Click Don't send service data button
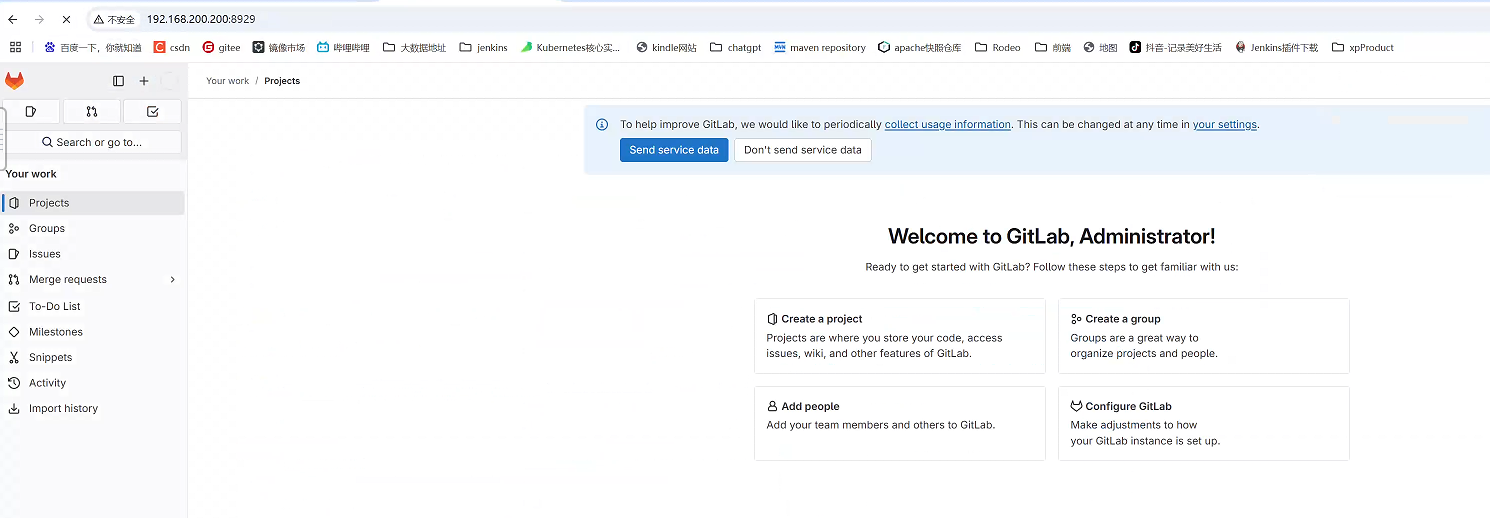The height and width of the screenshot is (518, 1490). (803, 150)
